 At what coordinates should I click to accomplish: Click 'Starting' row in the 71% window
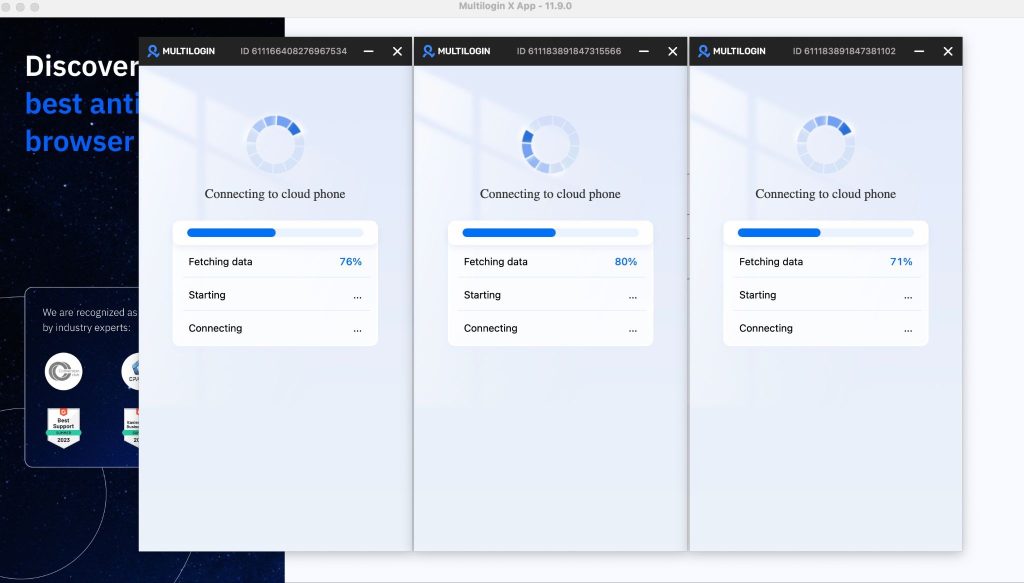(825, 295)
